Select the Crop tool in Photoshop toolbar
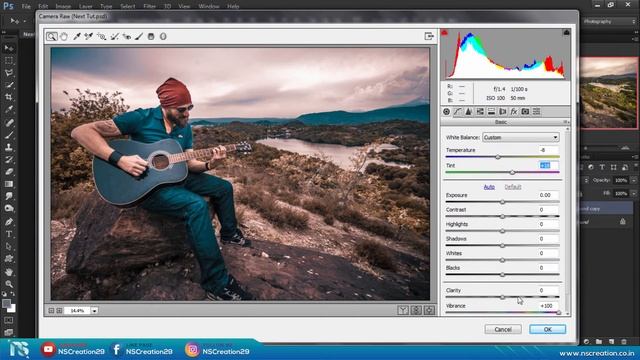 (x=9, y=97)
